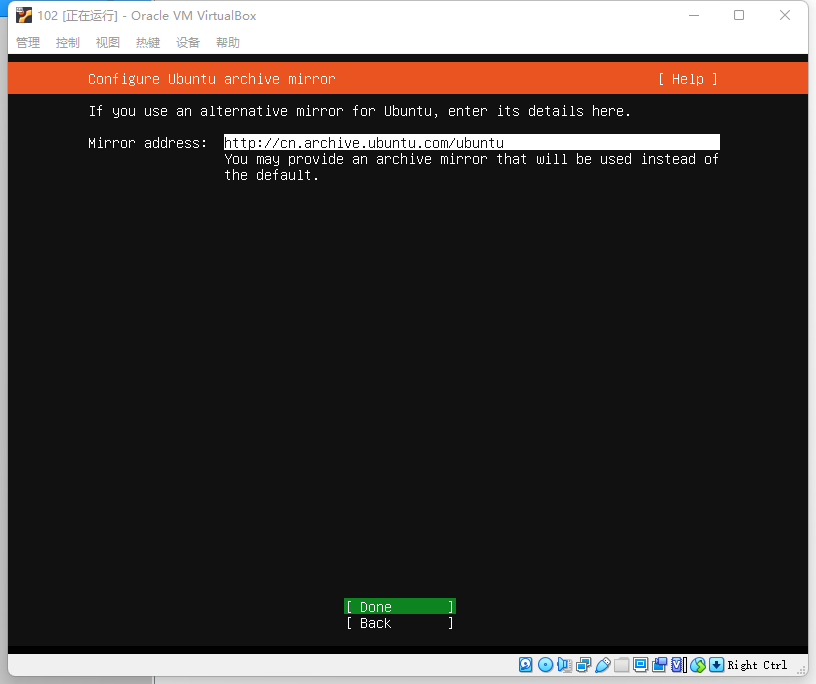816x684 pixels.
Task: Maximize the VirtualBox window
Action: point(739,15)
